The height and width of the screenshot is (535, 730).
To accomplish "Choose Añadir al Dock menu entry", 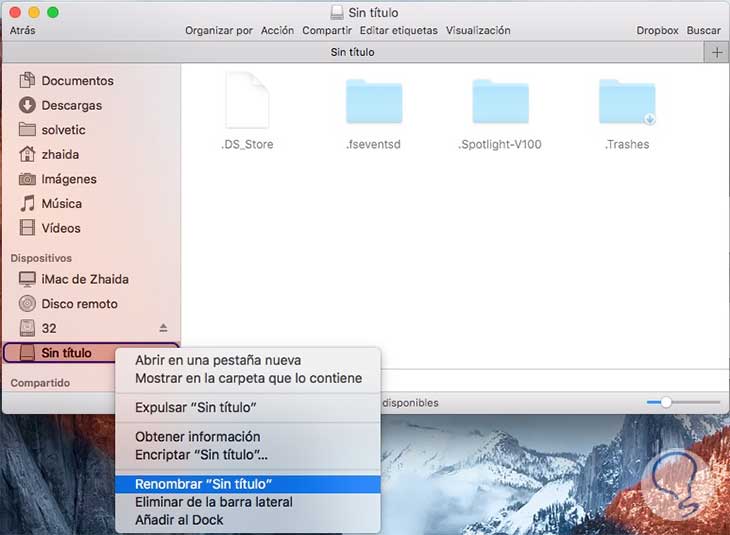I will [x=248, y=520].
